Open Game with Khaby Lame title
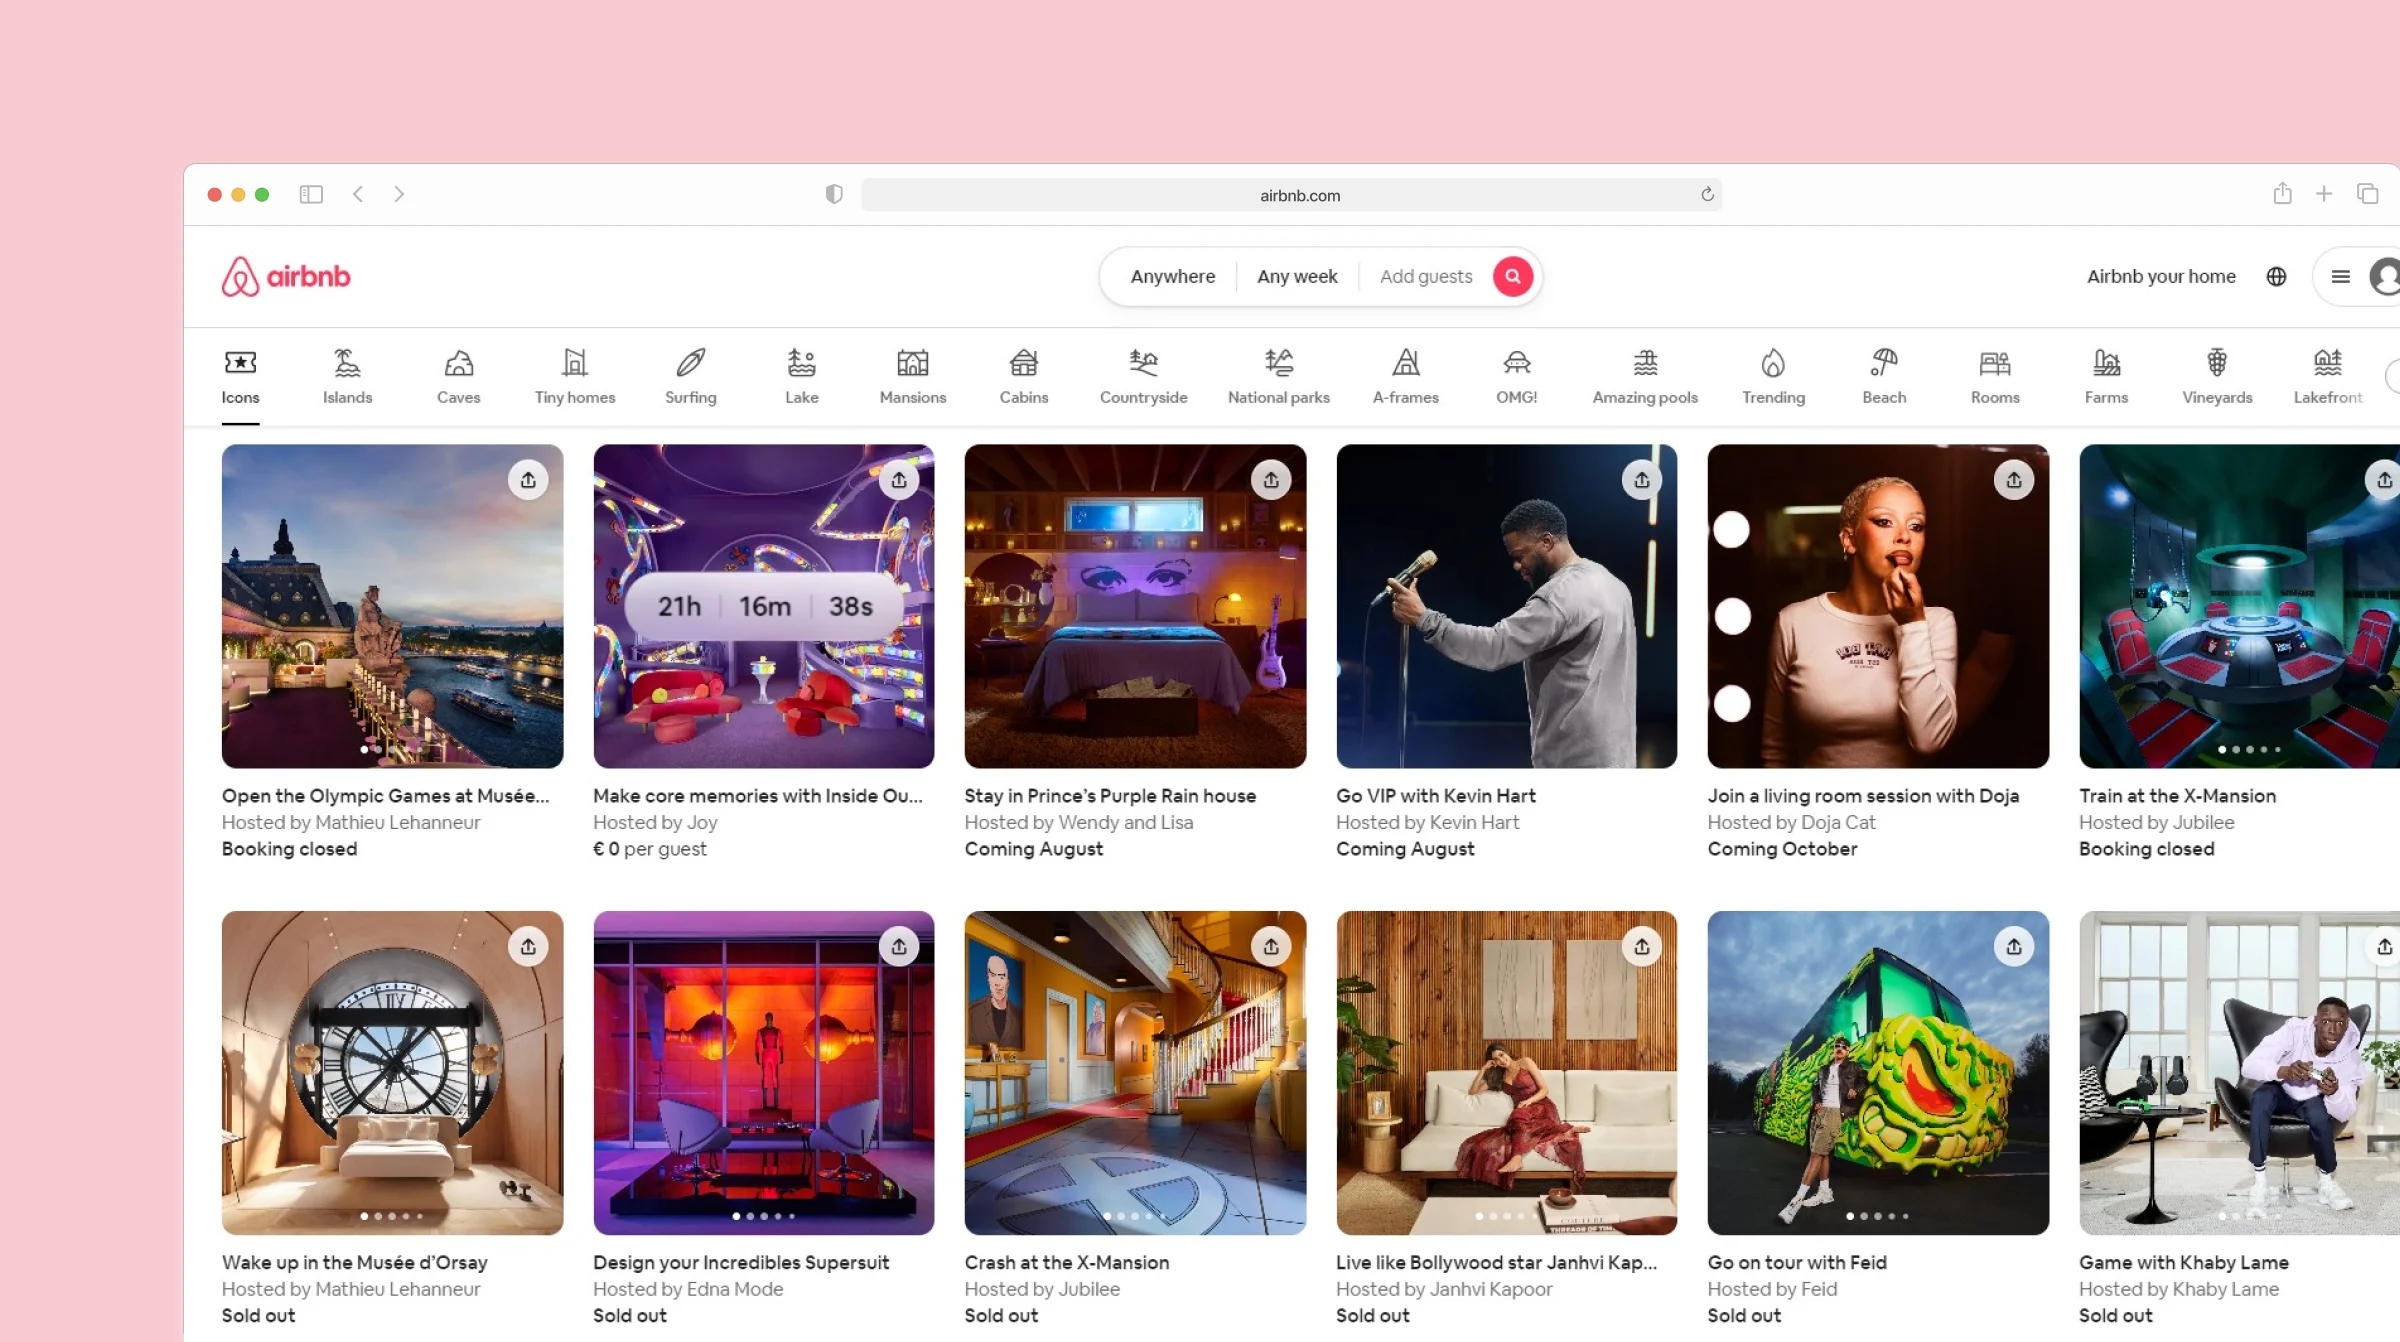Viewport: 2400px width, 1342px height. coord(2184,1263)
